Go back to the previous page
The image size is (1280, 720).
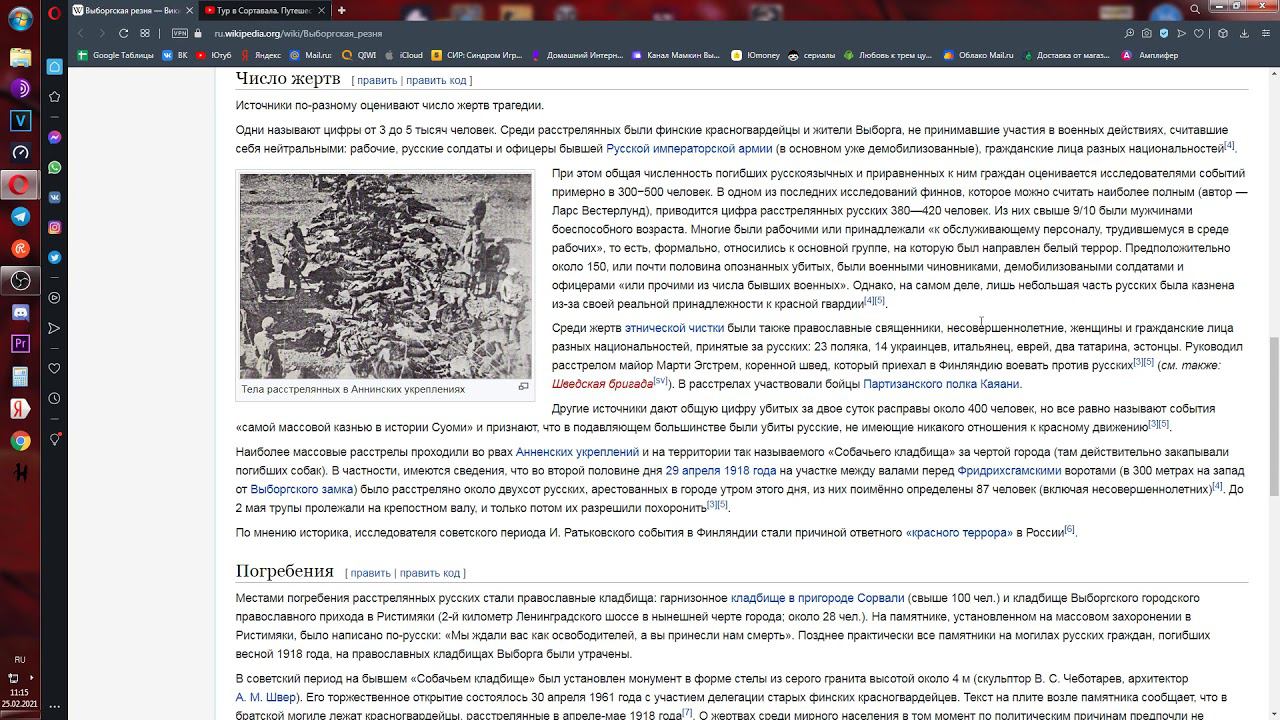point(81,33)
